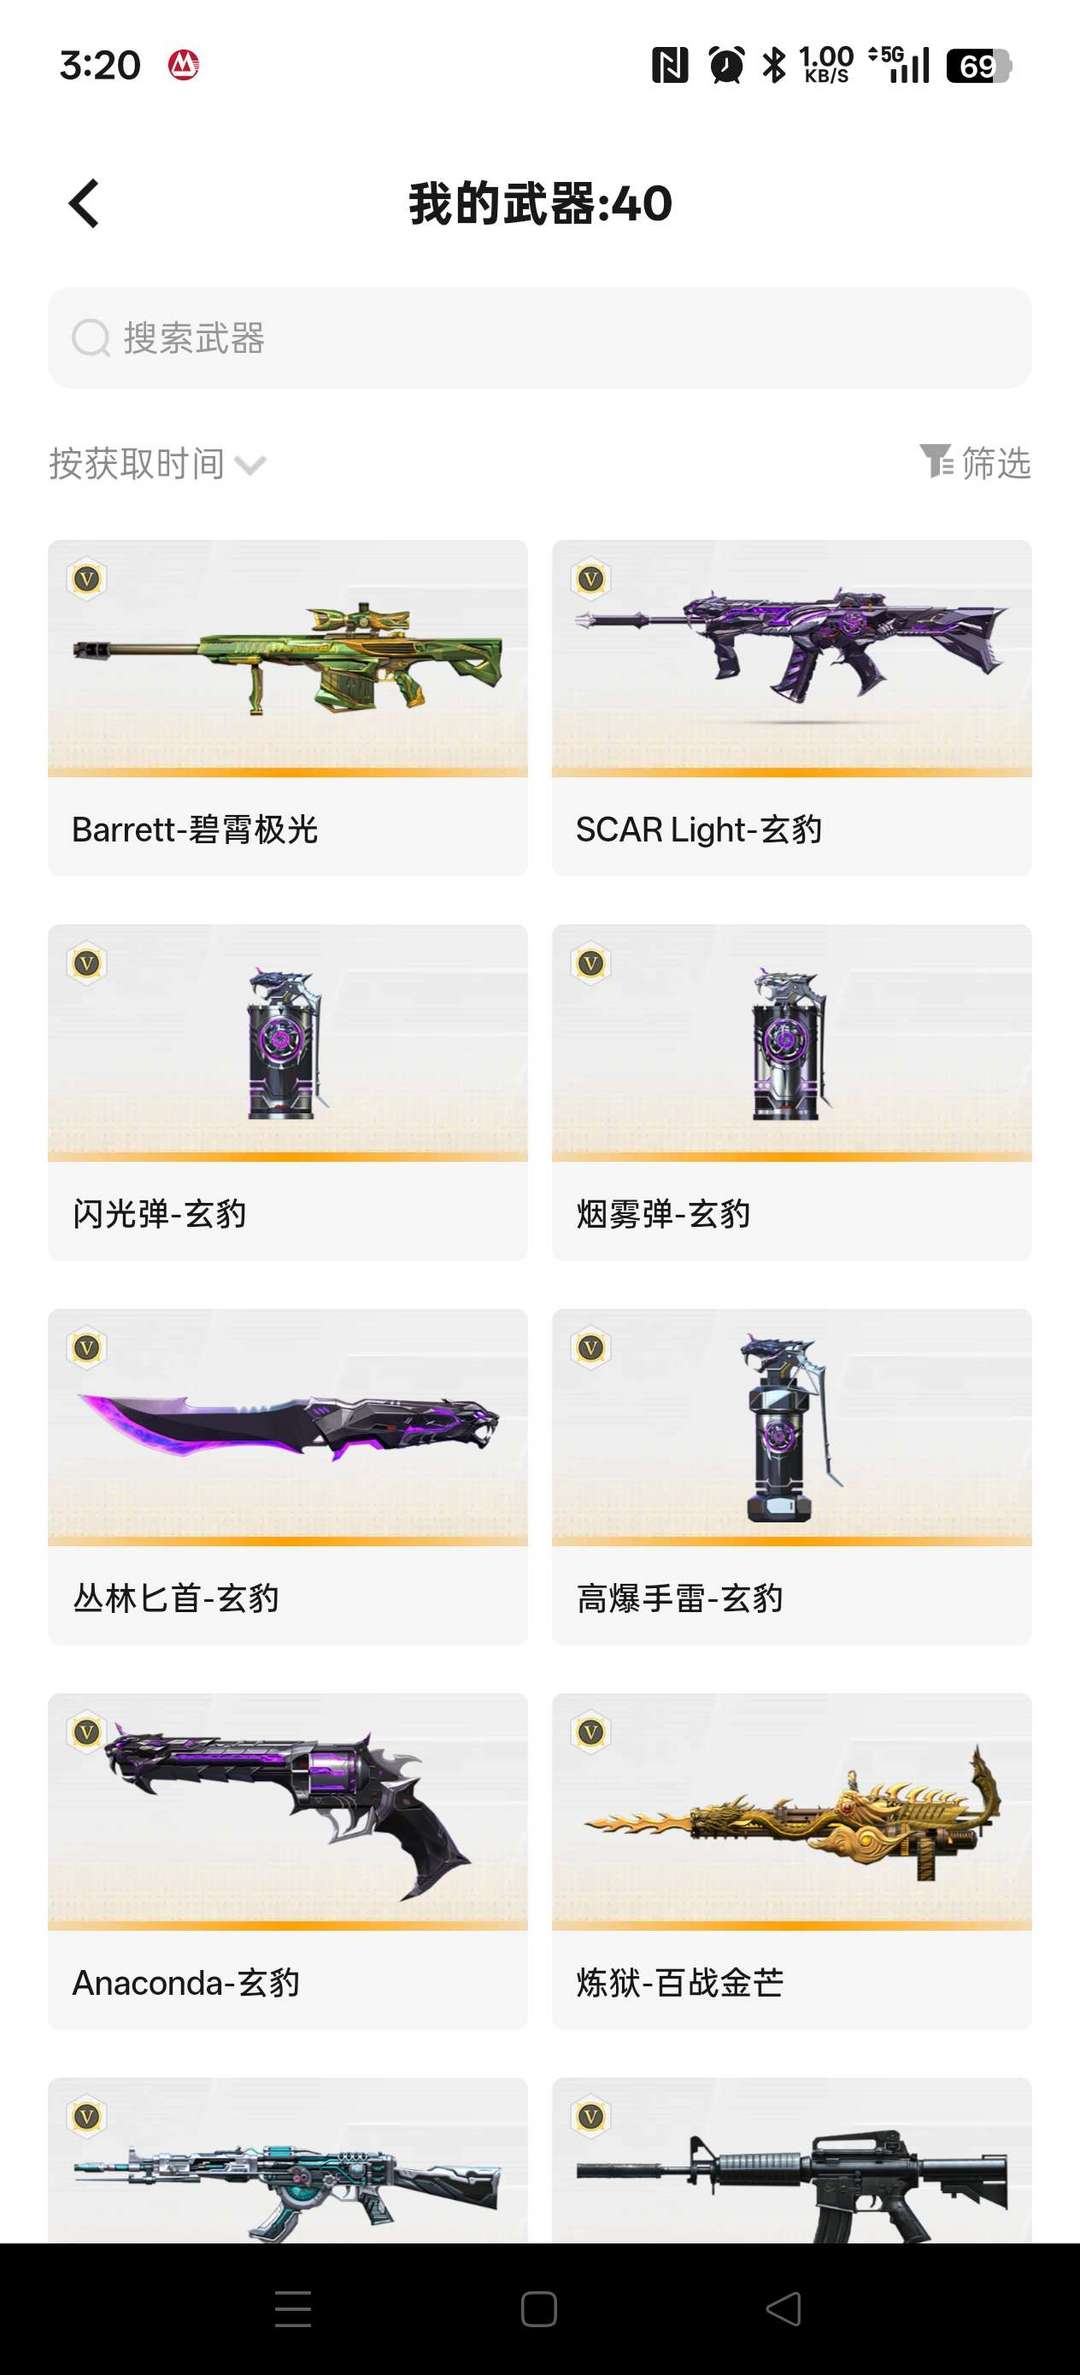Tap the V badge on the SCAR Light card
1080x2375 pixels.
[x=591, y=579]
